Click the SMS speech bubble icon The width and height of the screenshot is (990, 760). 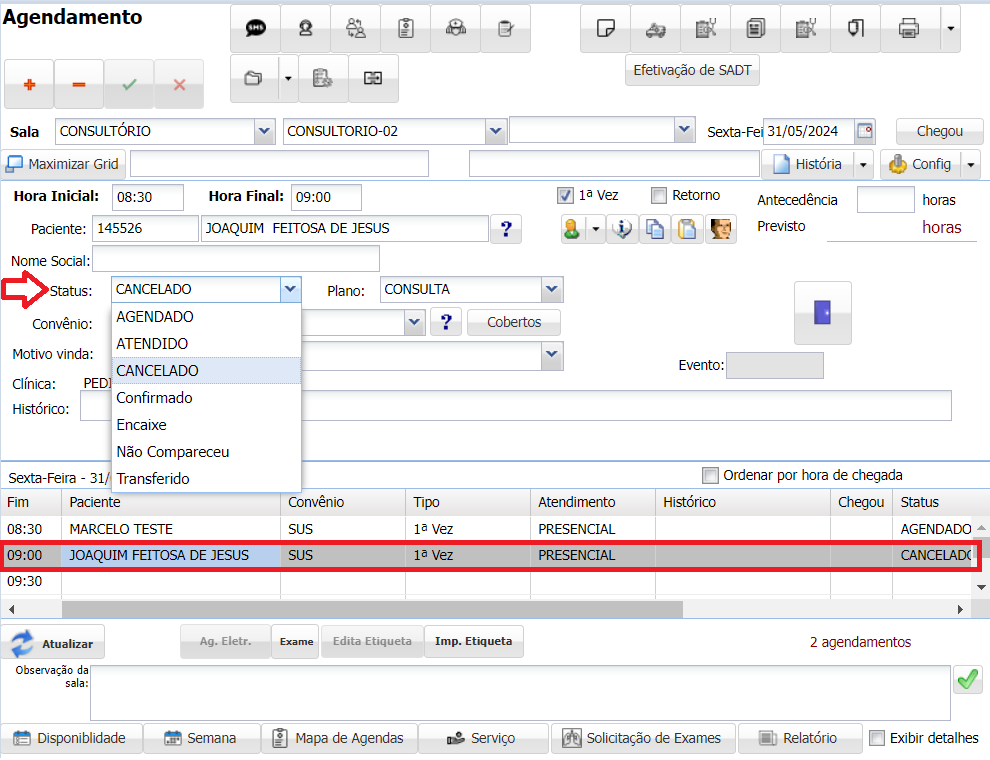pyautogui.click(x=255, y=29)
